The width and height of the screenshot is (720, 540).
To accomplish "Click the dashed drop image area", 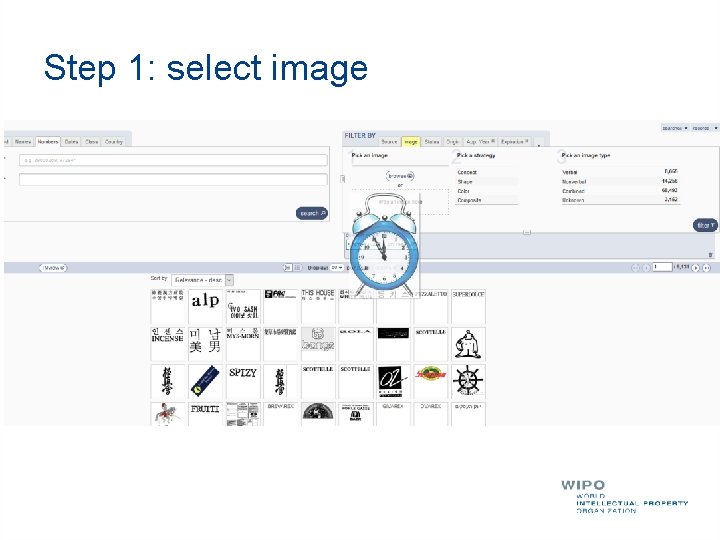I will pyautogui.click(x=400, y=202).
